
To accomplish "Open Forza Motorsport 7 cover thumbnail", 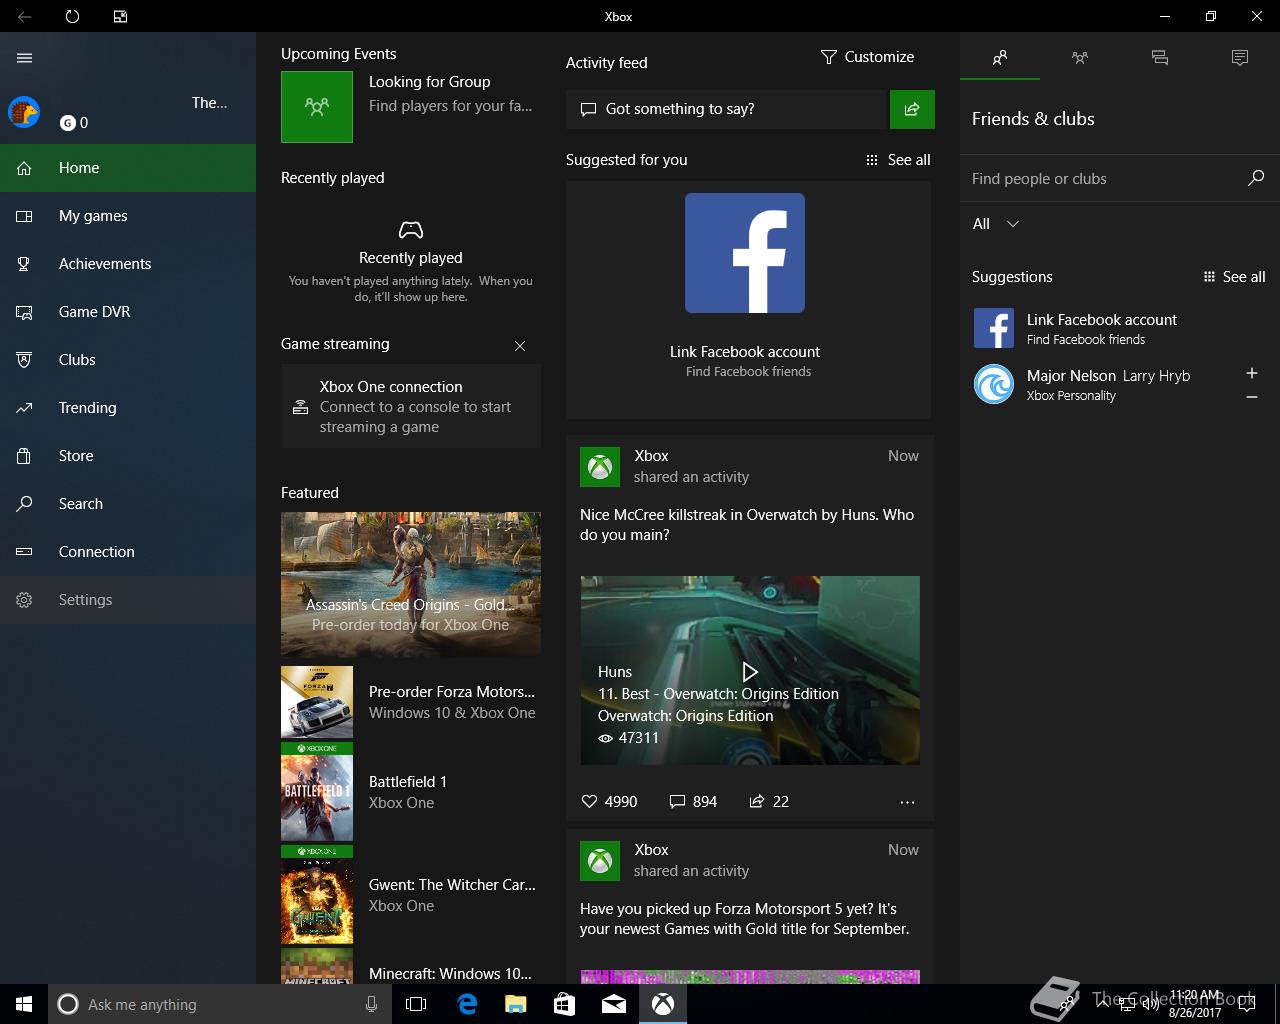I will tap(317, 702).
